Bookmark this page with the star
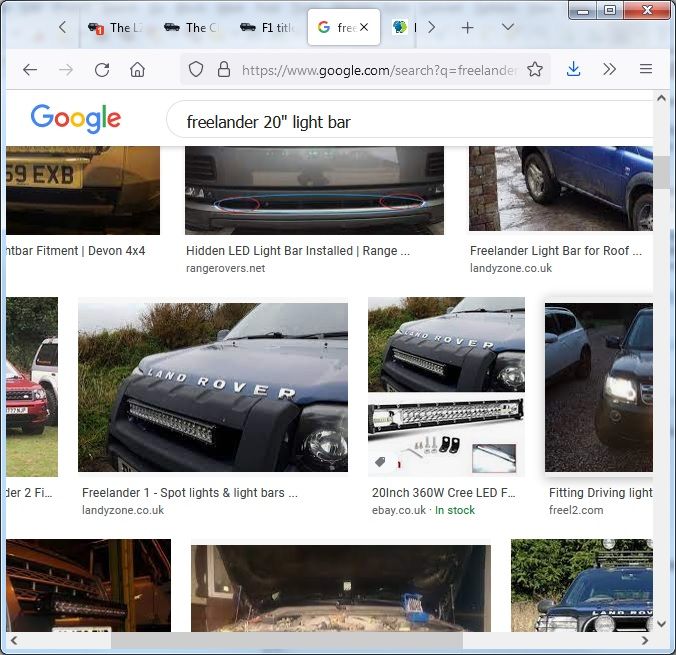Screen dimensions: 676x655 (x=535, y=69)
